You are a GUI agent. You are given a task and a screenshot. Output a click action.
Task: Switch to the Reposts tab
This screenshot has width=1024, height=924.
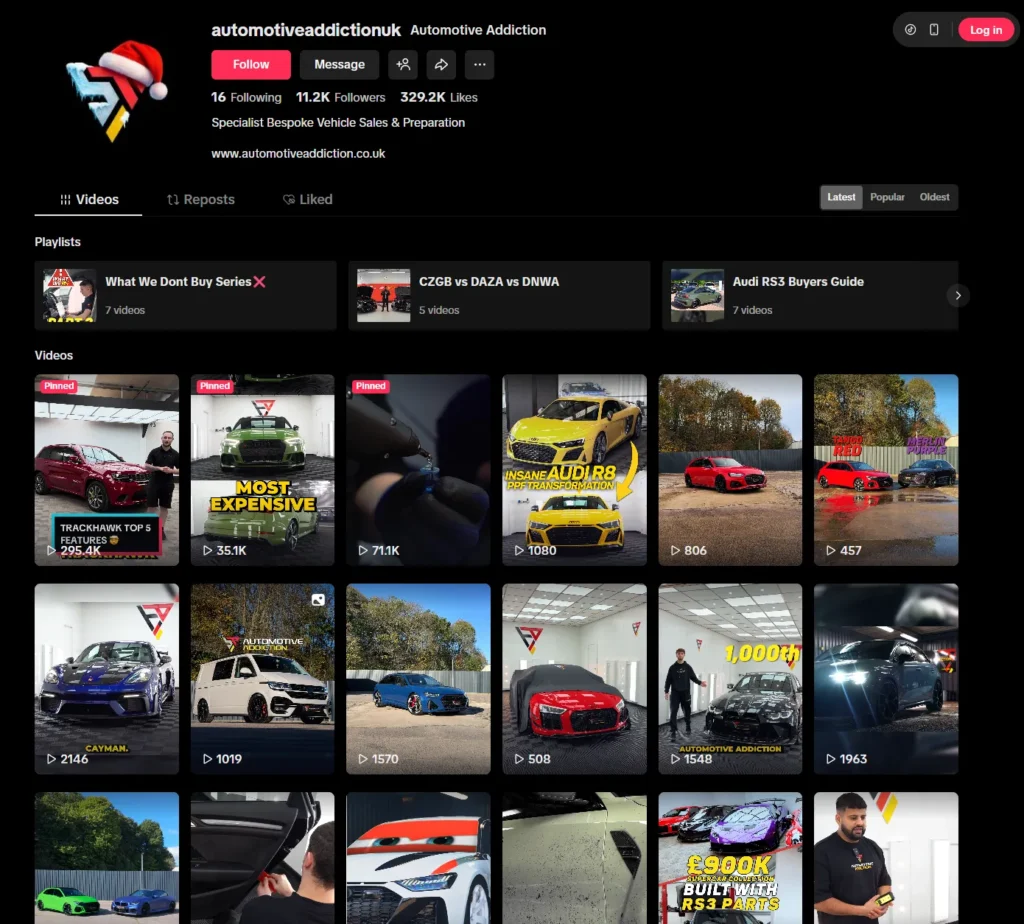pos(200,199)
